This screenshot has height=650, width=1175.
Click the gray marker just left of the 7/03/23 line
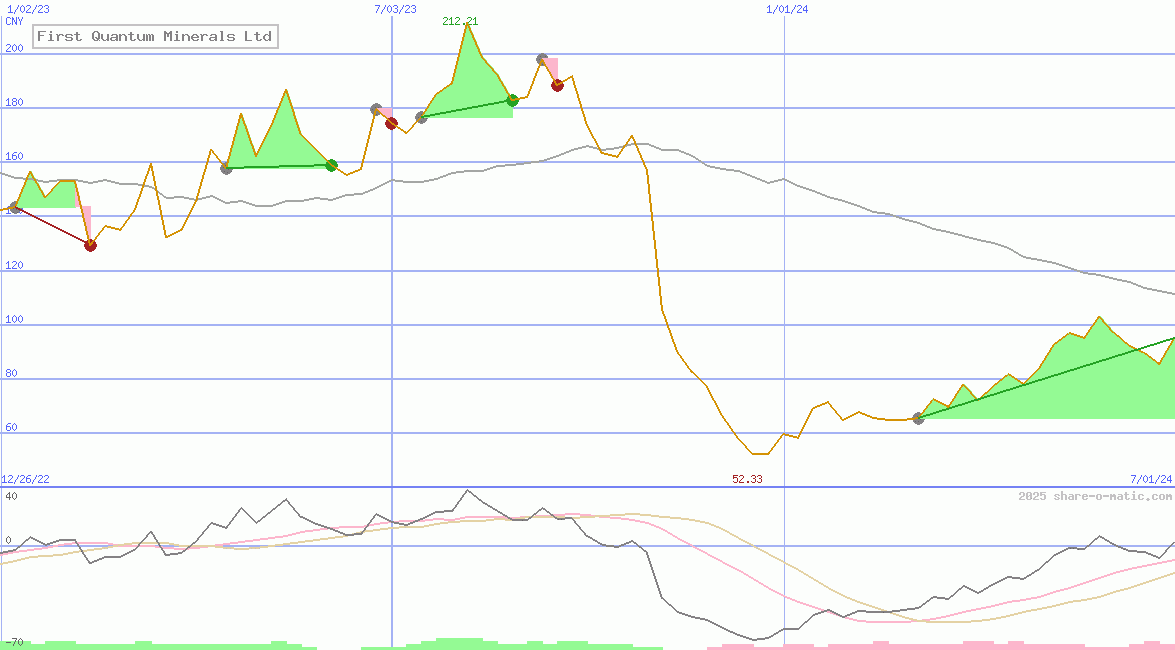[x=376, y=109]
